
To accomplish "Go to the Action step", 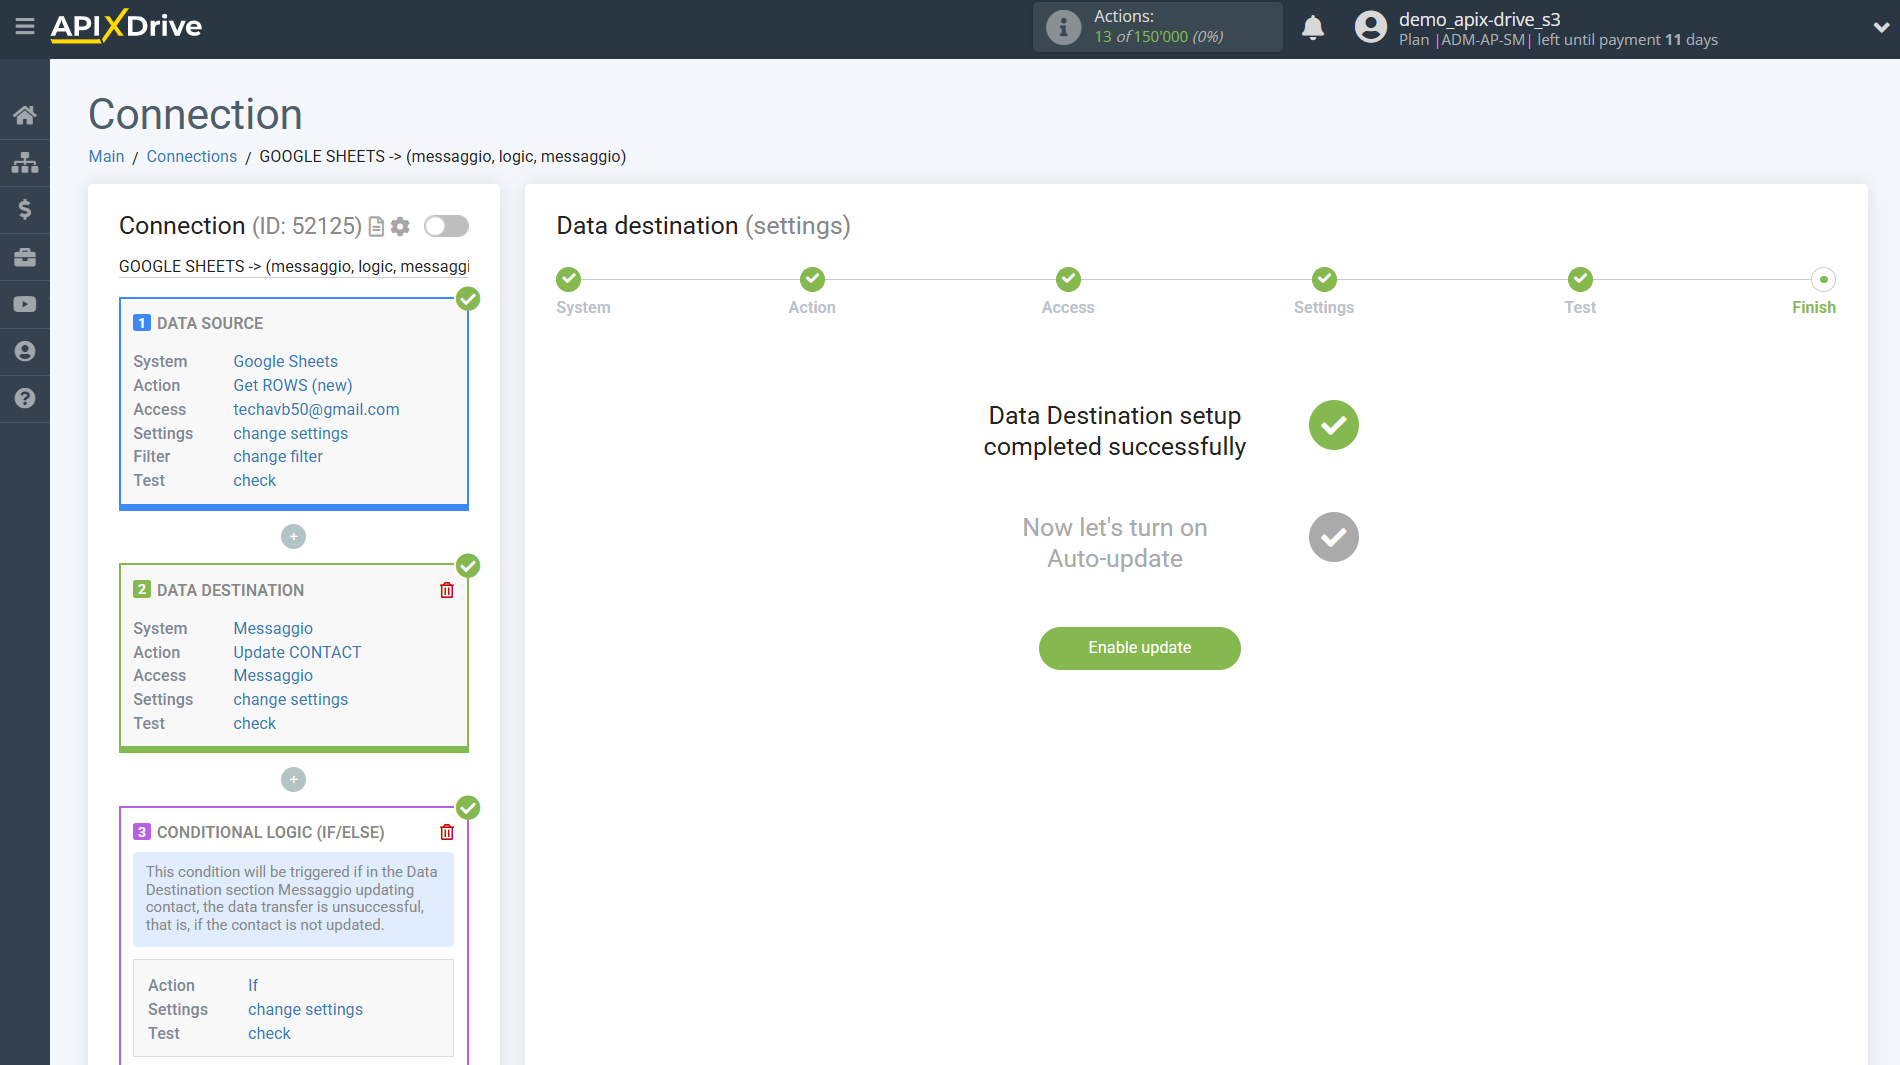I will pyautogui.click(x=812, y=279).
